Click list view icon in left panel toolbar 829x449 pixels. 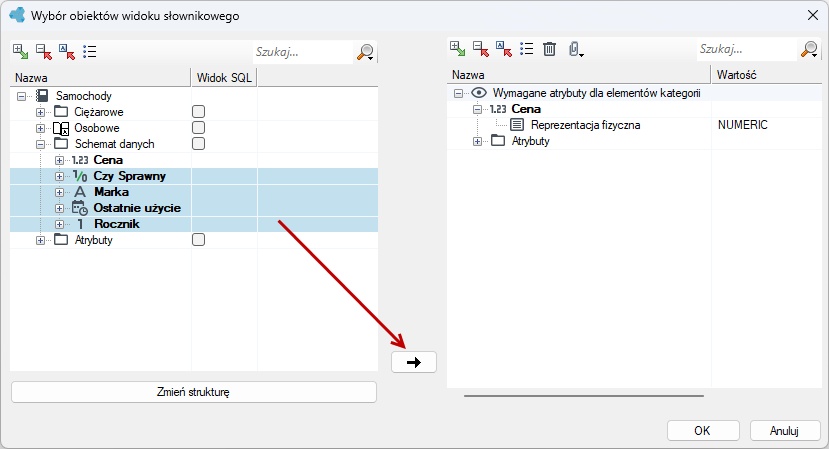coord(90,51)
